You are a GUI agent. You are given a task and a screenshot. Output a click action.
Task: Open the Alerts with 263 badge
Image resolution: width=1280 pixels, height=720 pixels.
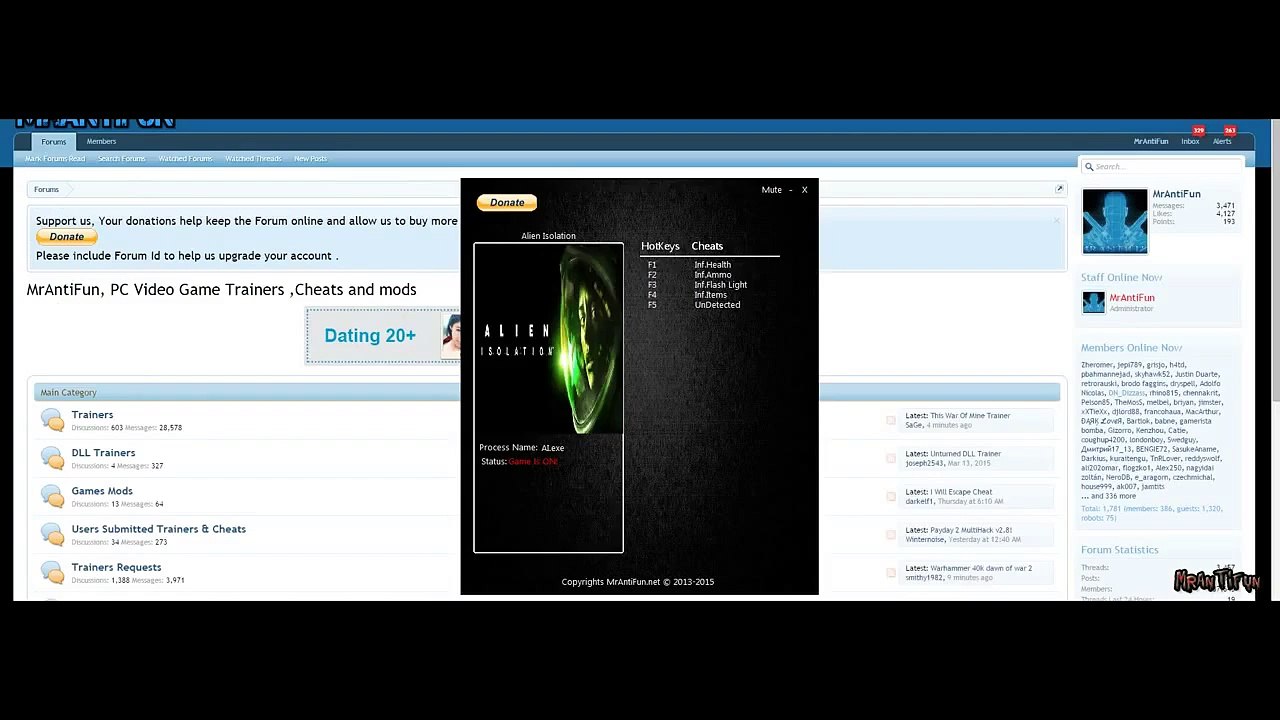tap(1222, 142)
